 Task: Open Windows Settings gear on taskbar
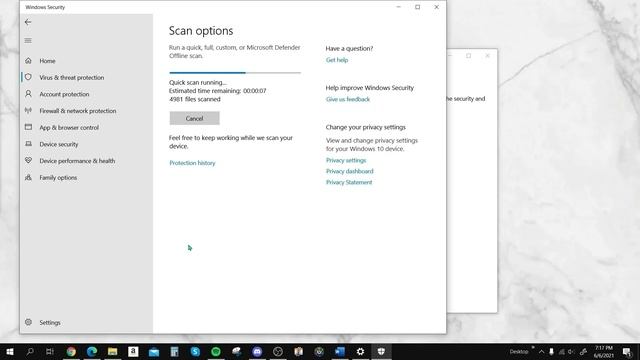point(360,351)
